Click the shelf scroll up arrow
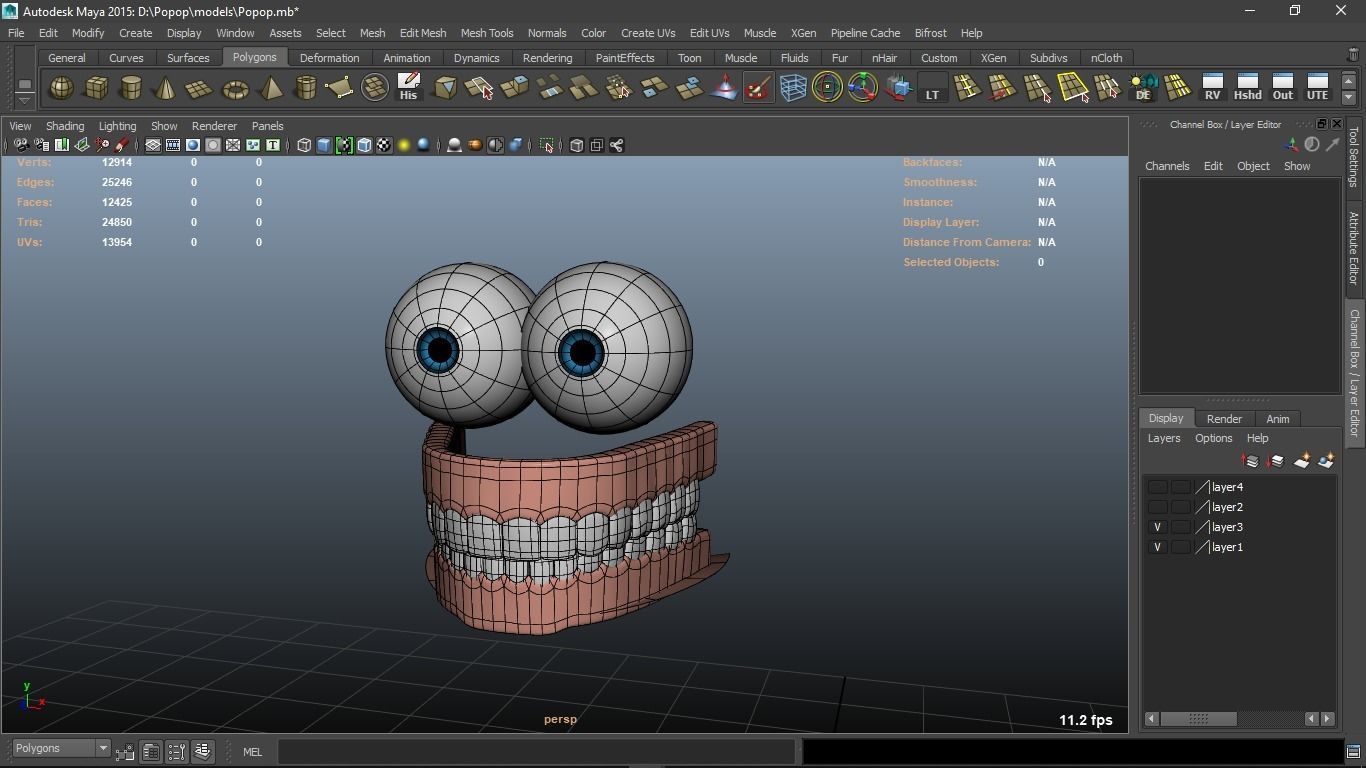1366x768 pixels. coord(1349,80)
